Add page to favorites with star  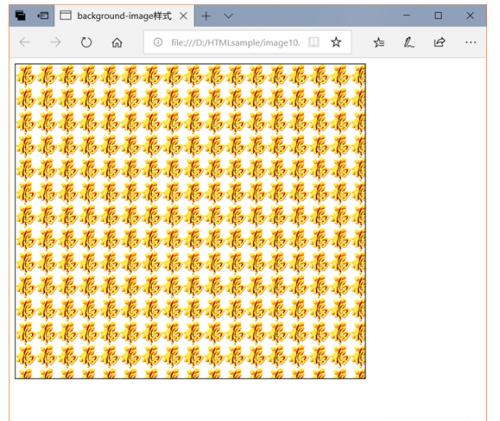[336, 42]
